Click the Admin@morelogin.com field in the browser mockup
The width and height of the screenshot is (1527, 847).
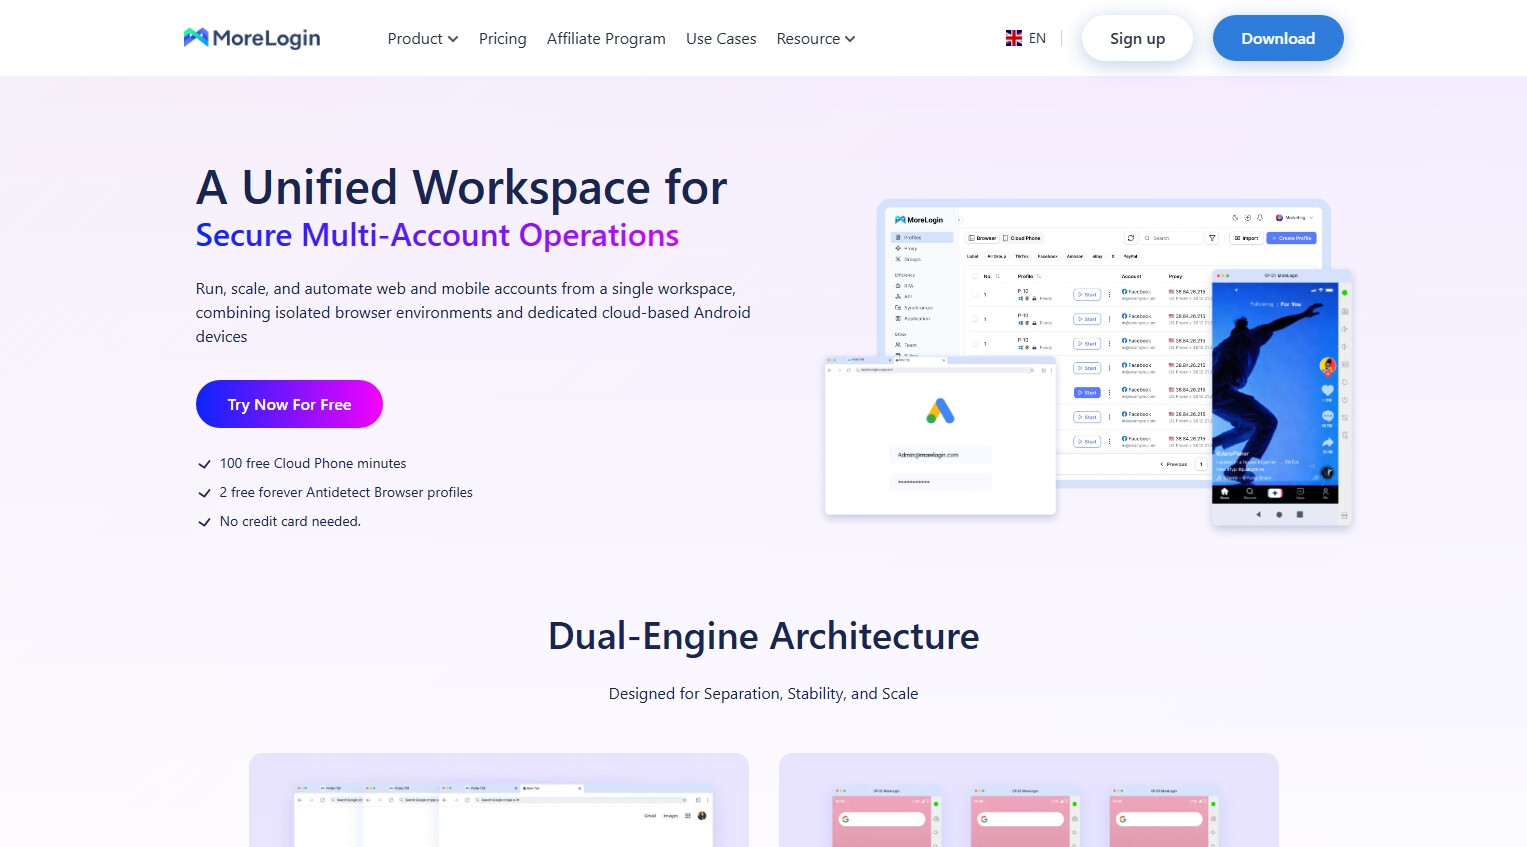[940, 455]
